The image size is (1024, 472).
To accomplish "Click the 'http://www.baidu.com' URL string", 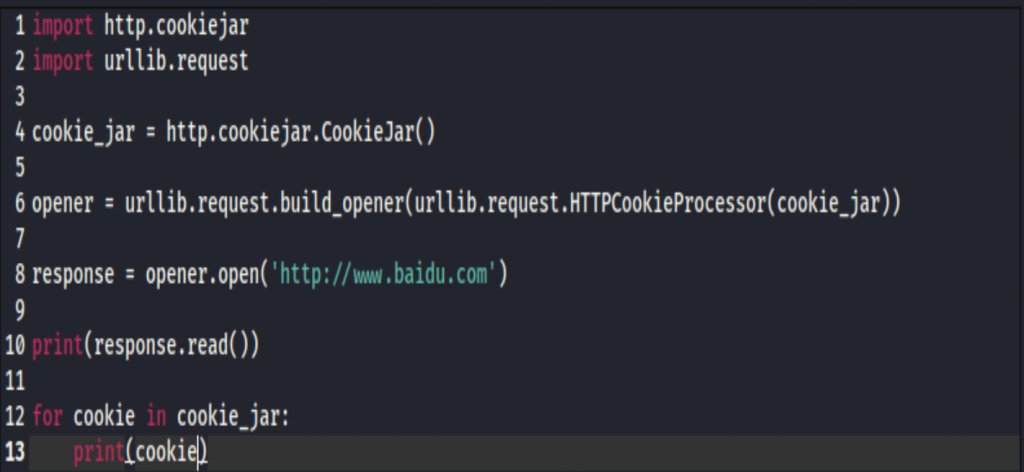I will pos(384,275).
